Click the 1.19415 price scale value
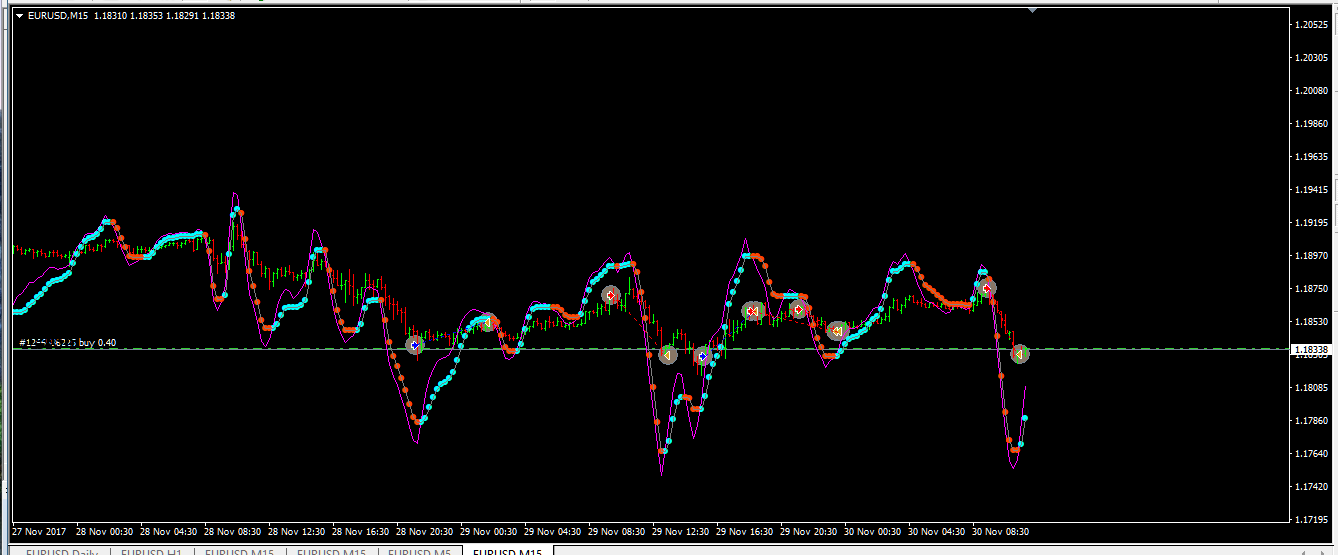 (x=1311, y=189)
